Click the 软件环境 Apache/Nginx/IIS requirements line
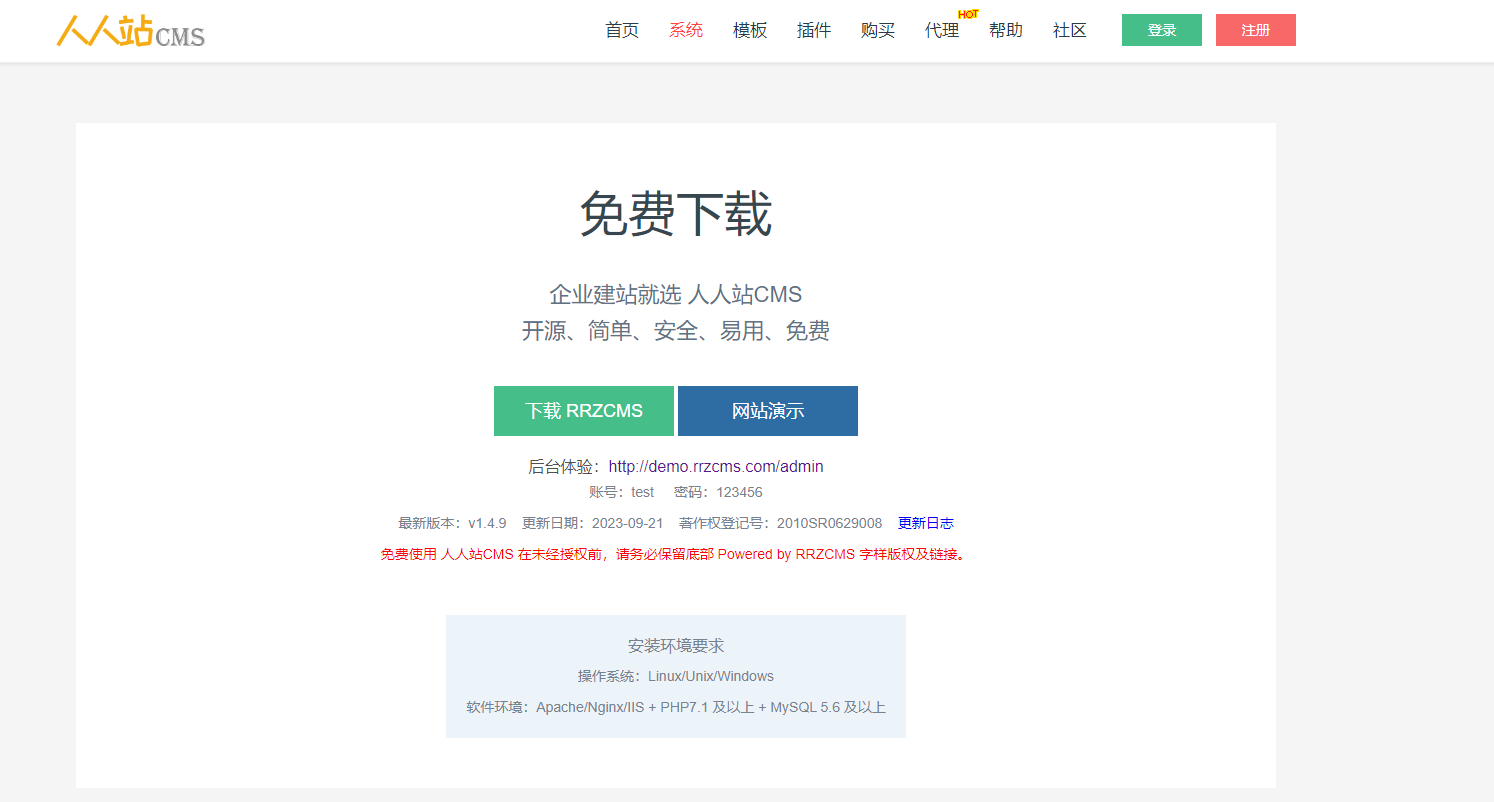The image size is (1494, 802). pyautogui.click(x=676, y=707)
